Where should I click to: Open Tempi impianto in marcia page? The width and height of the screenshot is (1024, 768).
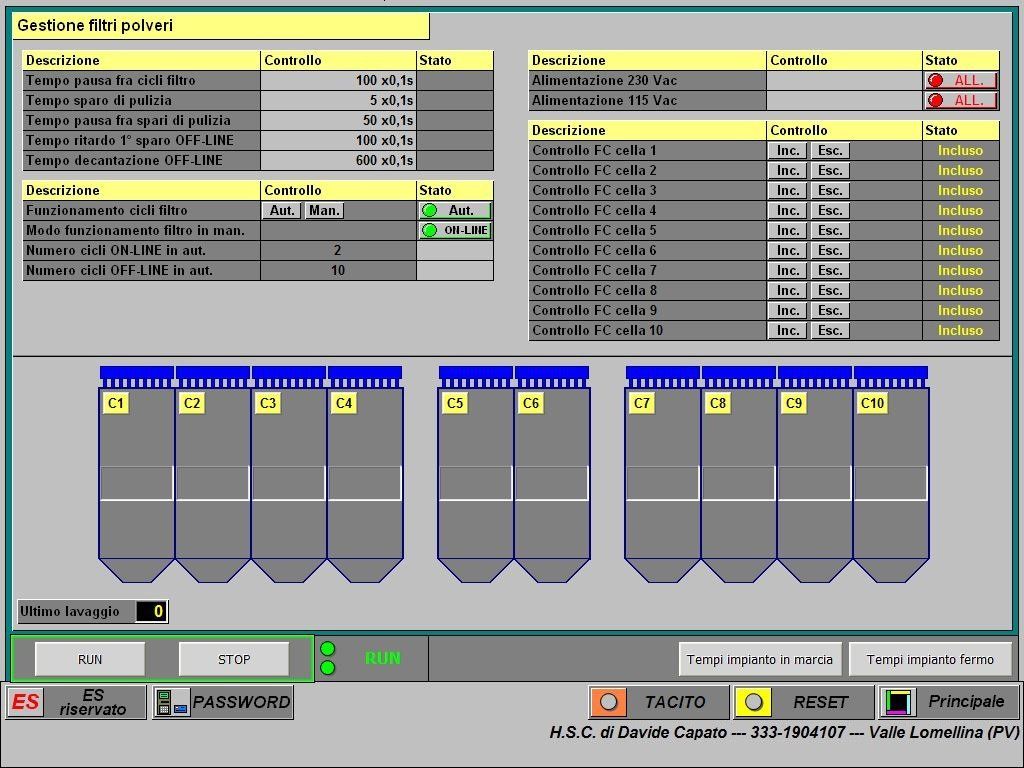click(760, 660)
